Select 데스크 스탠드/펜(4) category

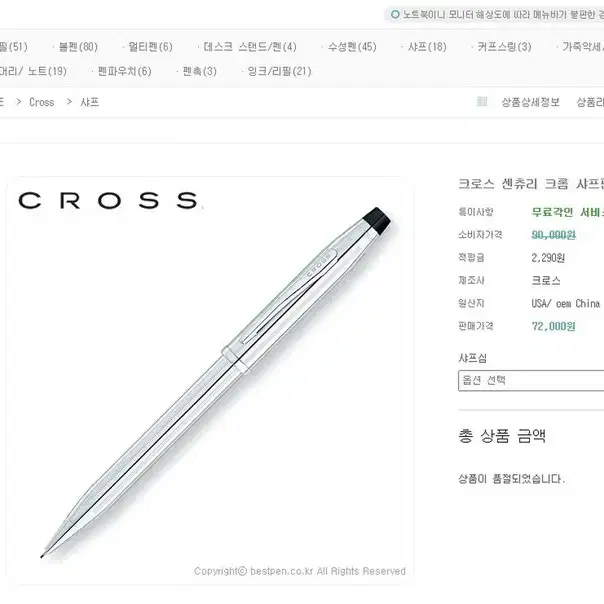(250, 47)
